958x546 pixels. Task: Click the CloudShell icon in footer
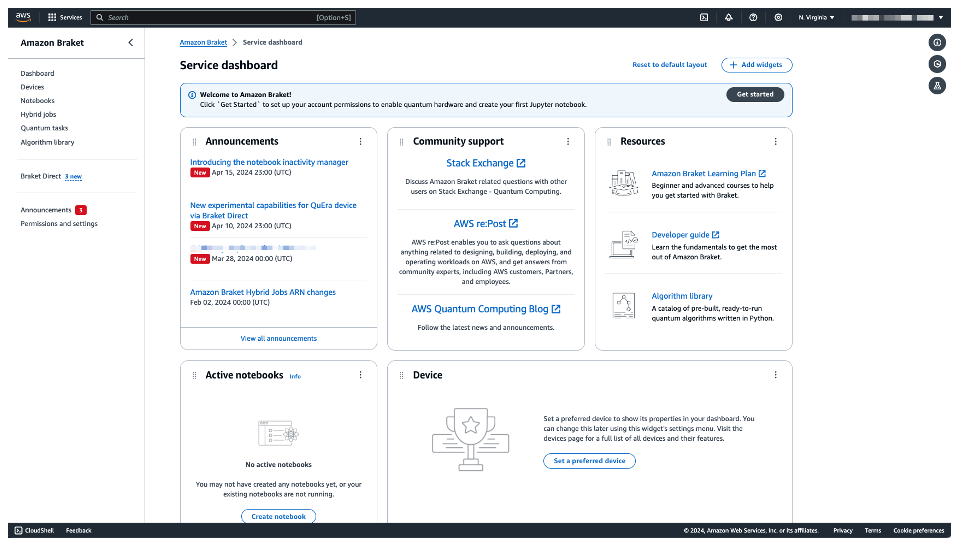point(18,530)
